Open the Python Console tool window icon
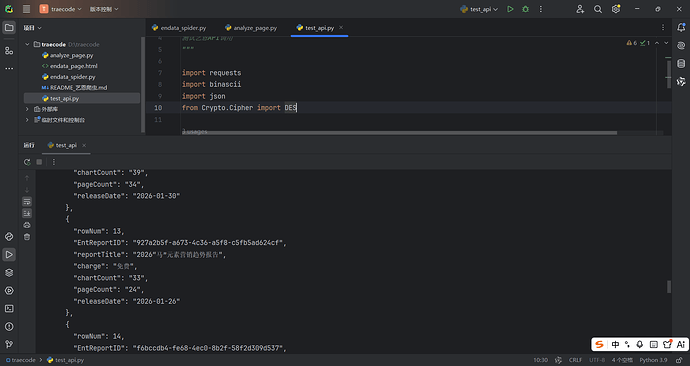The width and height of the screenshot is (690, 366). click(x=9, y=237)
